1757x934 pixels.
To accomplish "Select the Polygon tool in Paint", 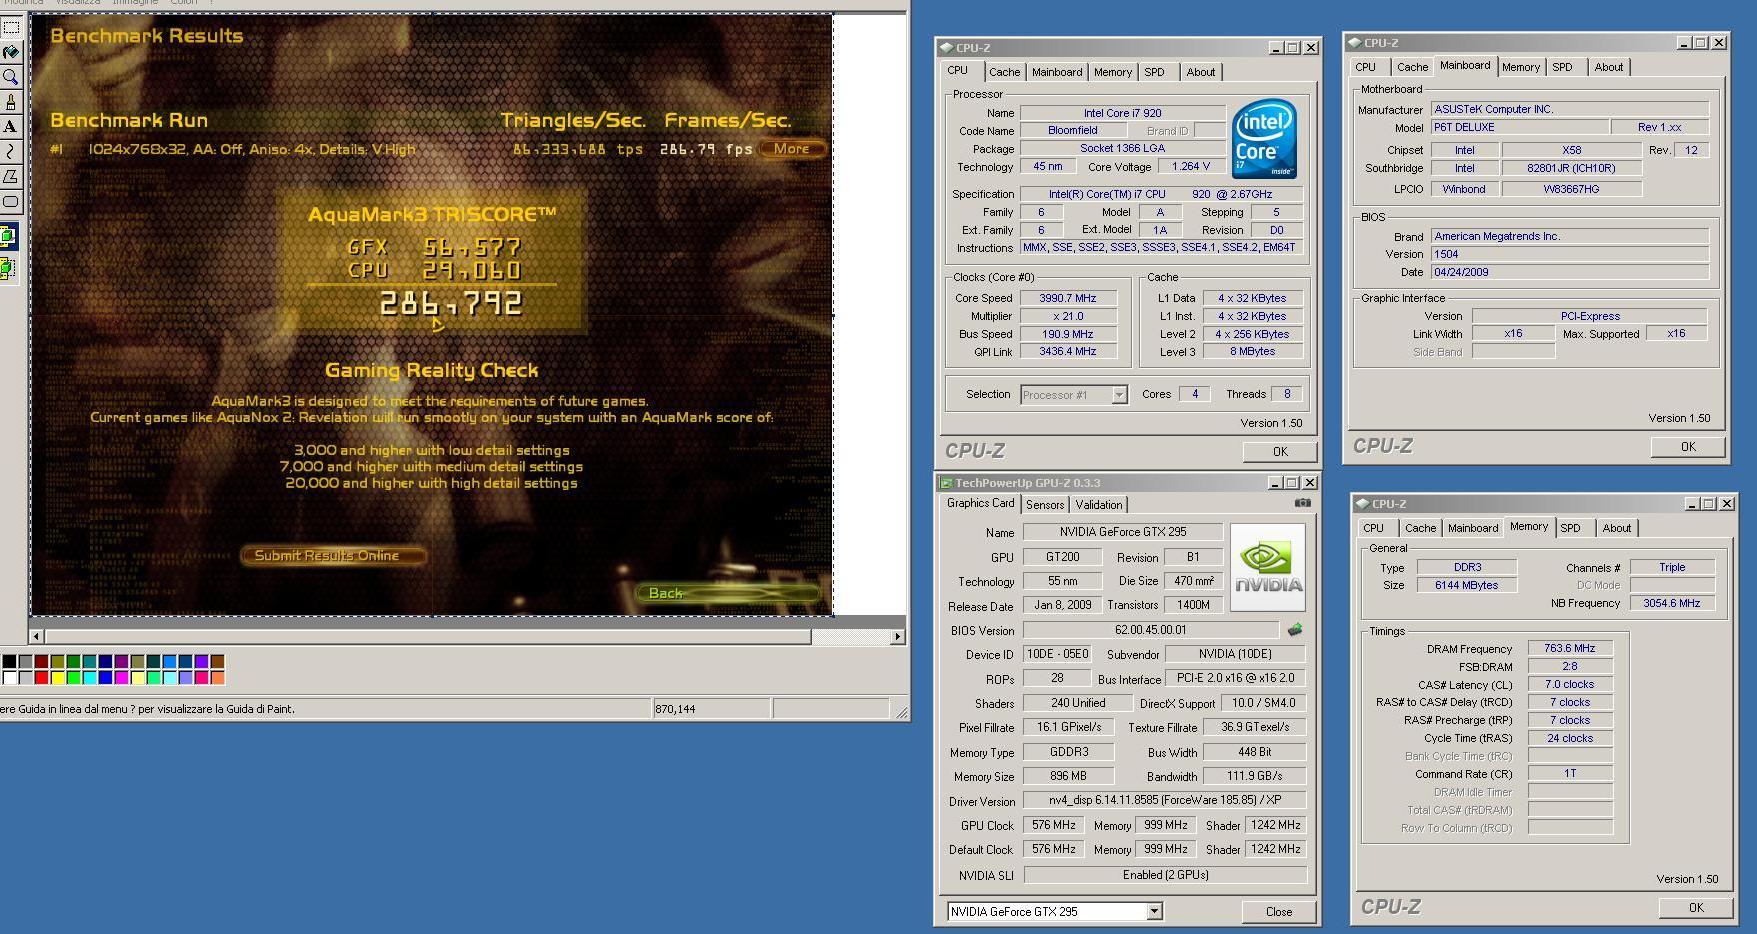I will coord(10,177).
